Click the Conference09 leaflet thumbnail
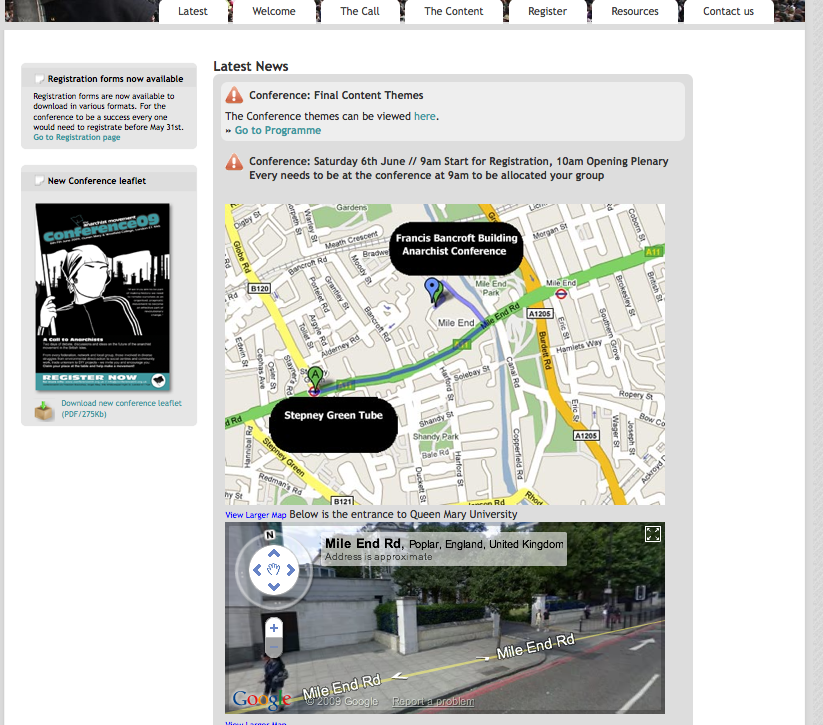Screen dimensions: 823x725 coord(103,297)
